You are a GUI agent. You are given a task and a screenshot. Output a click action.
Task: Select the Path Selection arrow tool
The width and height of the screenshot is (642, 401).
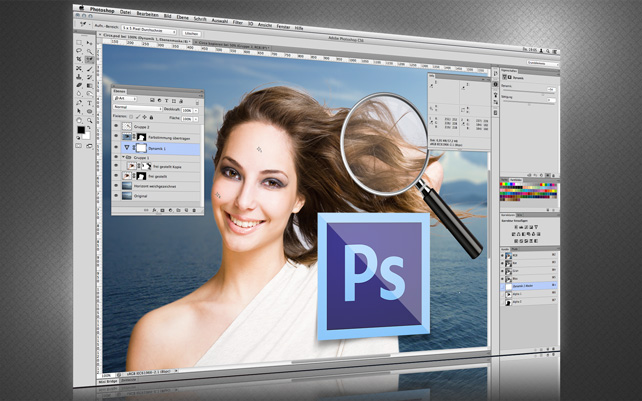click(79, 111)
